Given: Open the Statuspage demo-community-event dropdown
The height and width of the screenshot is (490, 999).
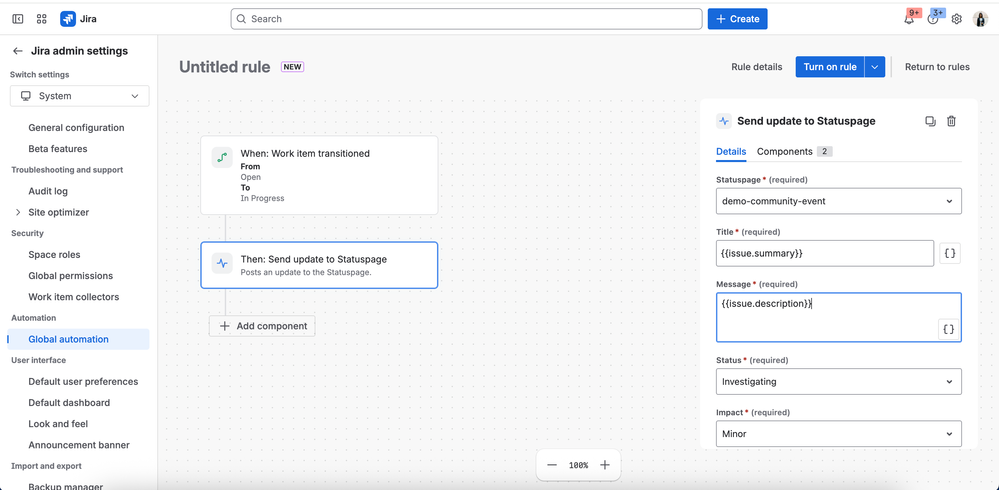Looking at the screenshot, I should pos(838,201).
